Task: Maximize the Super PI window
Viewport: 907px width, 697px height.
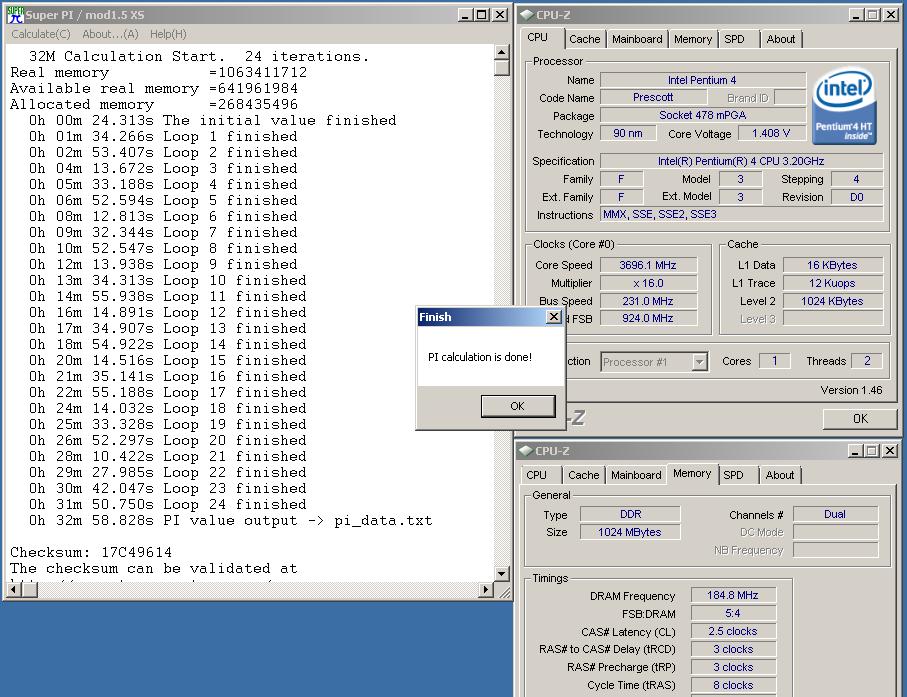Action: [x=481, y=15]
